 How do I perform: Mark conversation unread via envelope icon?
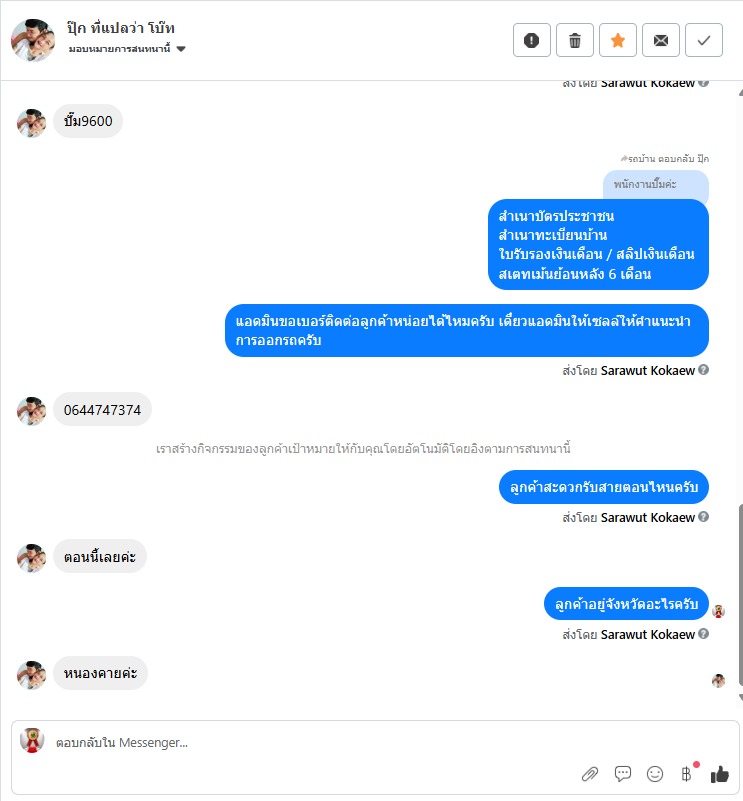(x=660, y=40)
